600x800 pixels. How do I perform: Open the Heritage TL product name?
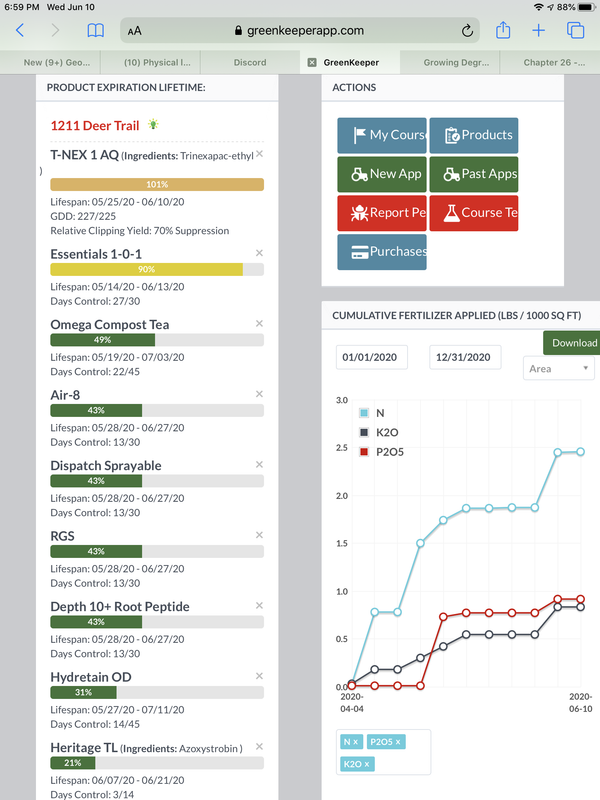pos(84,747)
